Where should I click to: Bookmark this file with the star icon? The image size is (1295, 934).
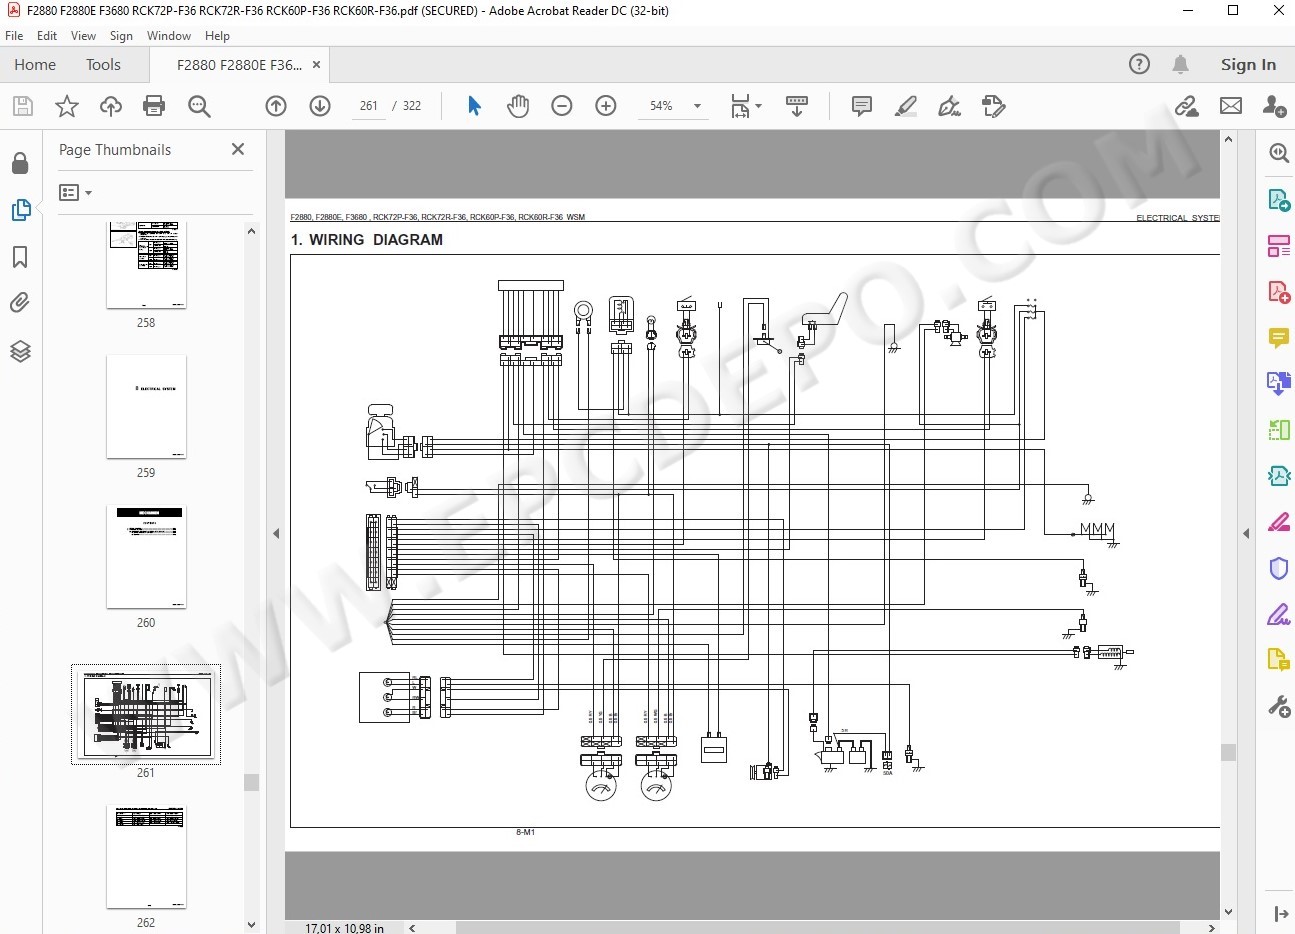(67, 106)
